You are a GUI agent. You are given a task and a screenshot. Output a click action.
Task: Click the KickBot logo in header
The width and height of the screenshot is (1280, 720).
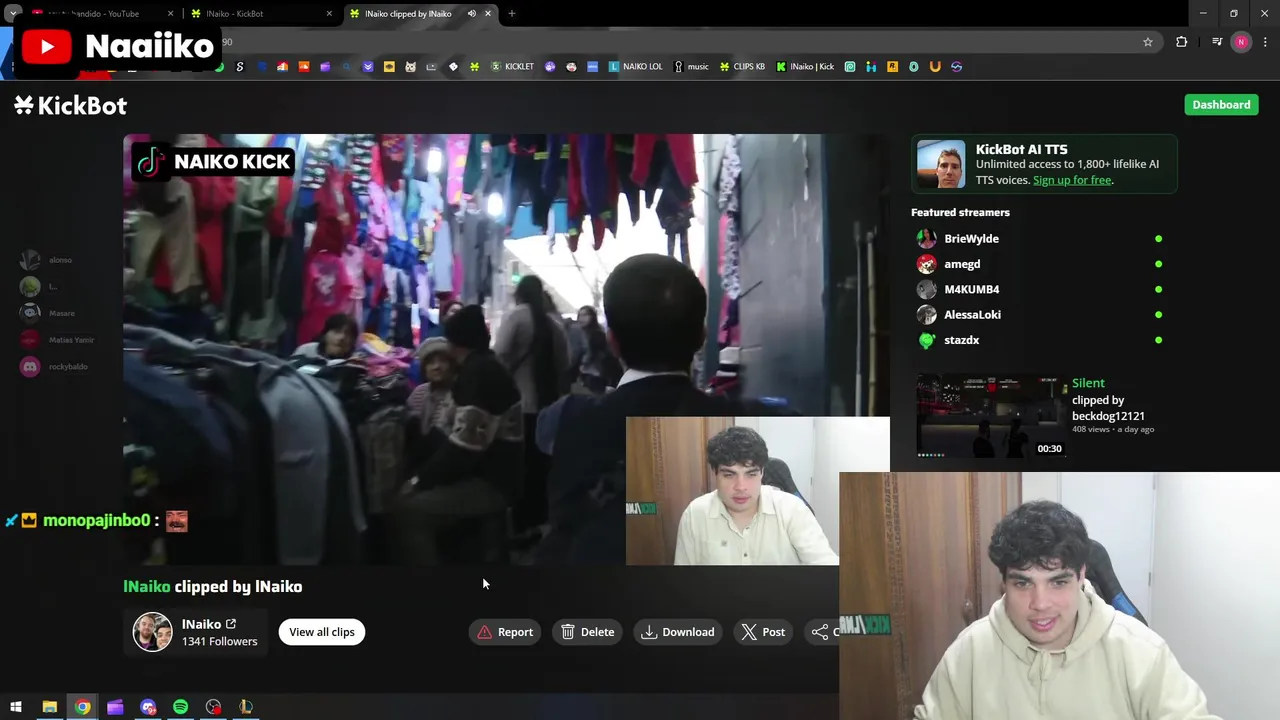[70, 105]
